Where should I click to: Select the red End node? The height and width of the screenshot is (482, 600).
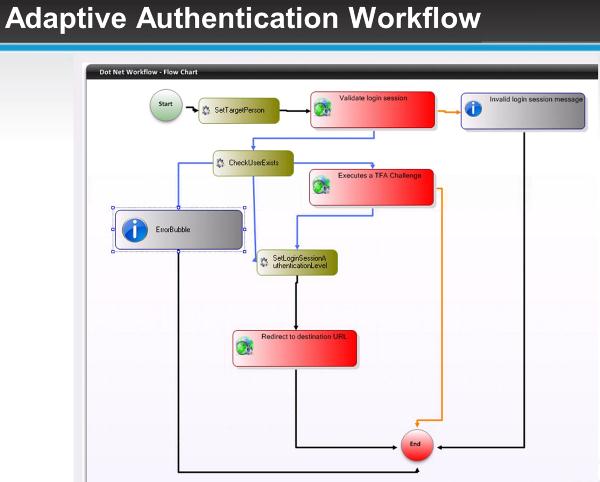pos(417,445)
